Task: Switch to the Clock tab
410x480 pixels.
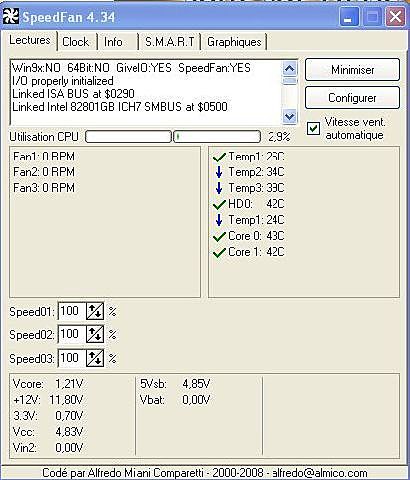Action: click(76, 42)
